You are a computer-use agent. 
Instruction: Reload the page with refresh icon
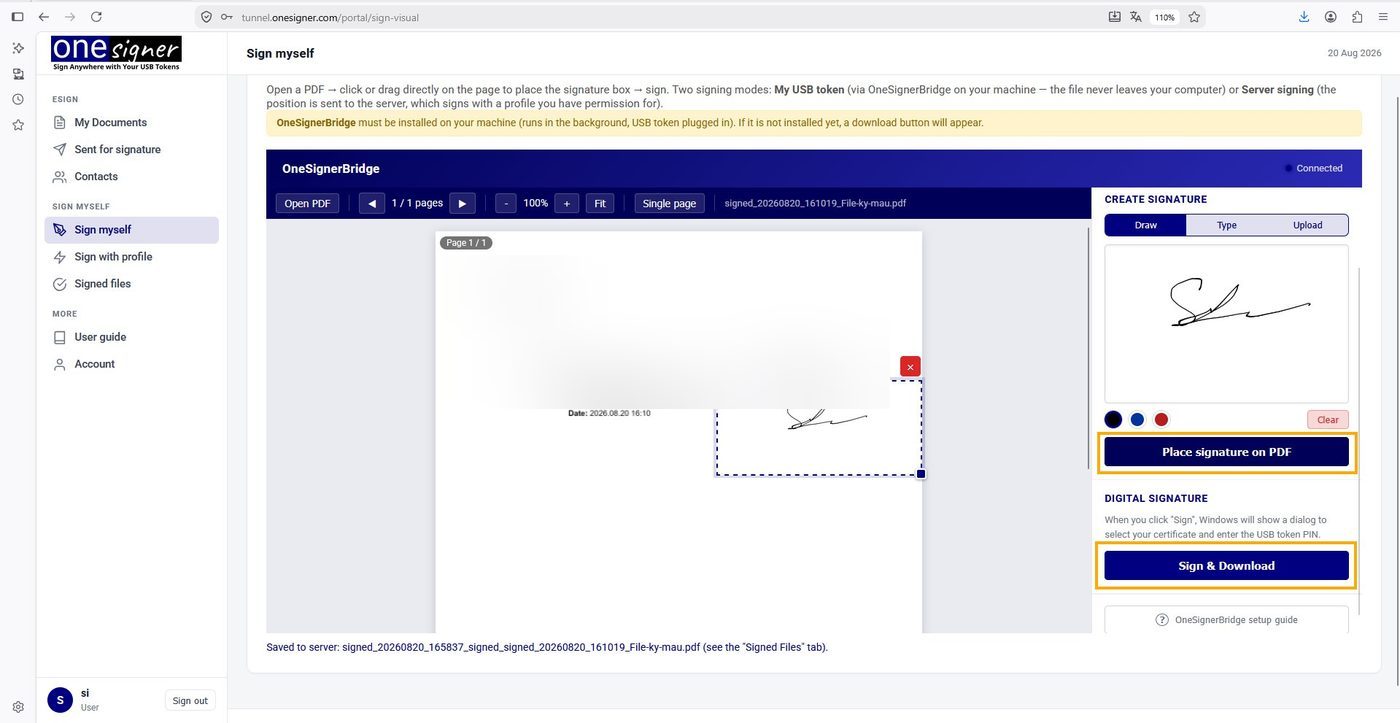(96, 17)
